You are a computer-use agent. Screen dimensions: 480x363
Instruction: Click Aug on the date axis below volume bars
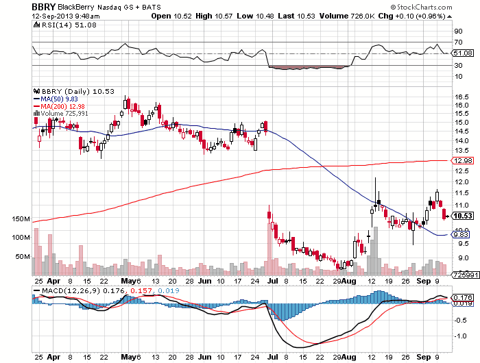coord(349,281)
